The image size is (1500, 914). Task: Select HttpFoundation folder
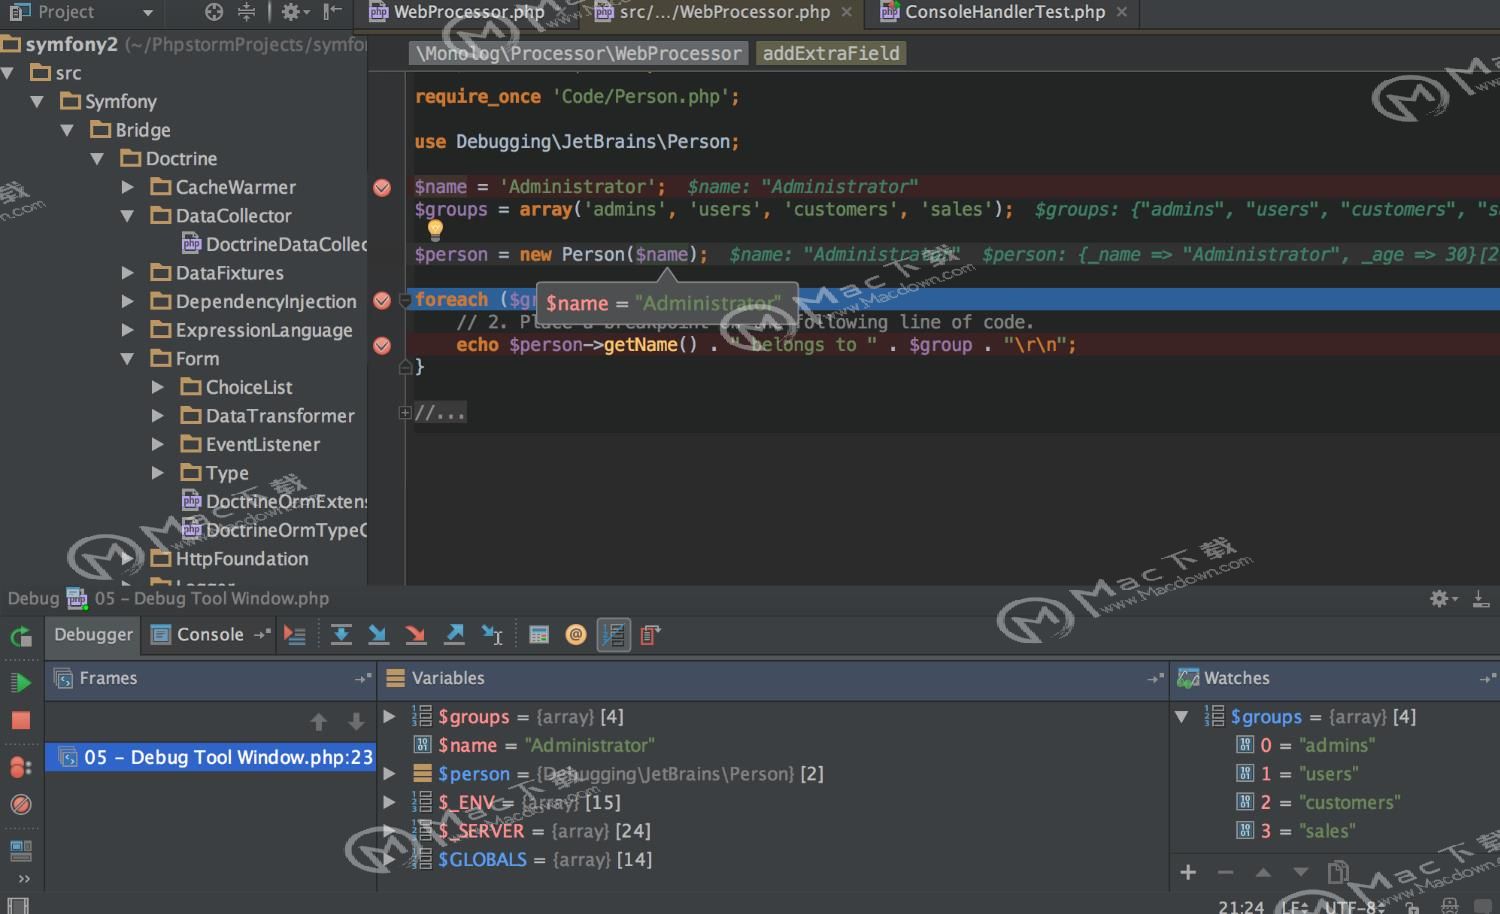click(x=230, y=559)
